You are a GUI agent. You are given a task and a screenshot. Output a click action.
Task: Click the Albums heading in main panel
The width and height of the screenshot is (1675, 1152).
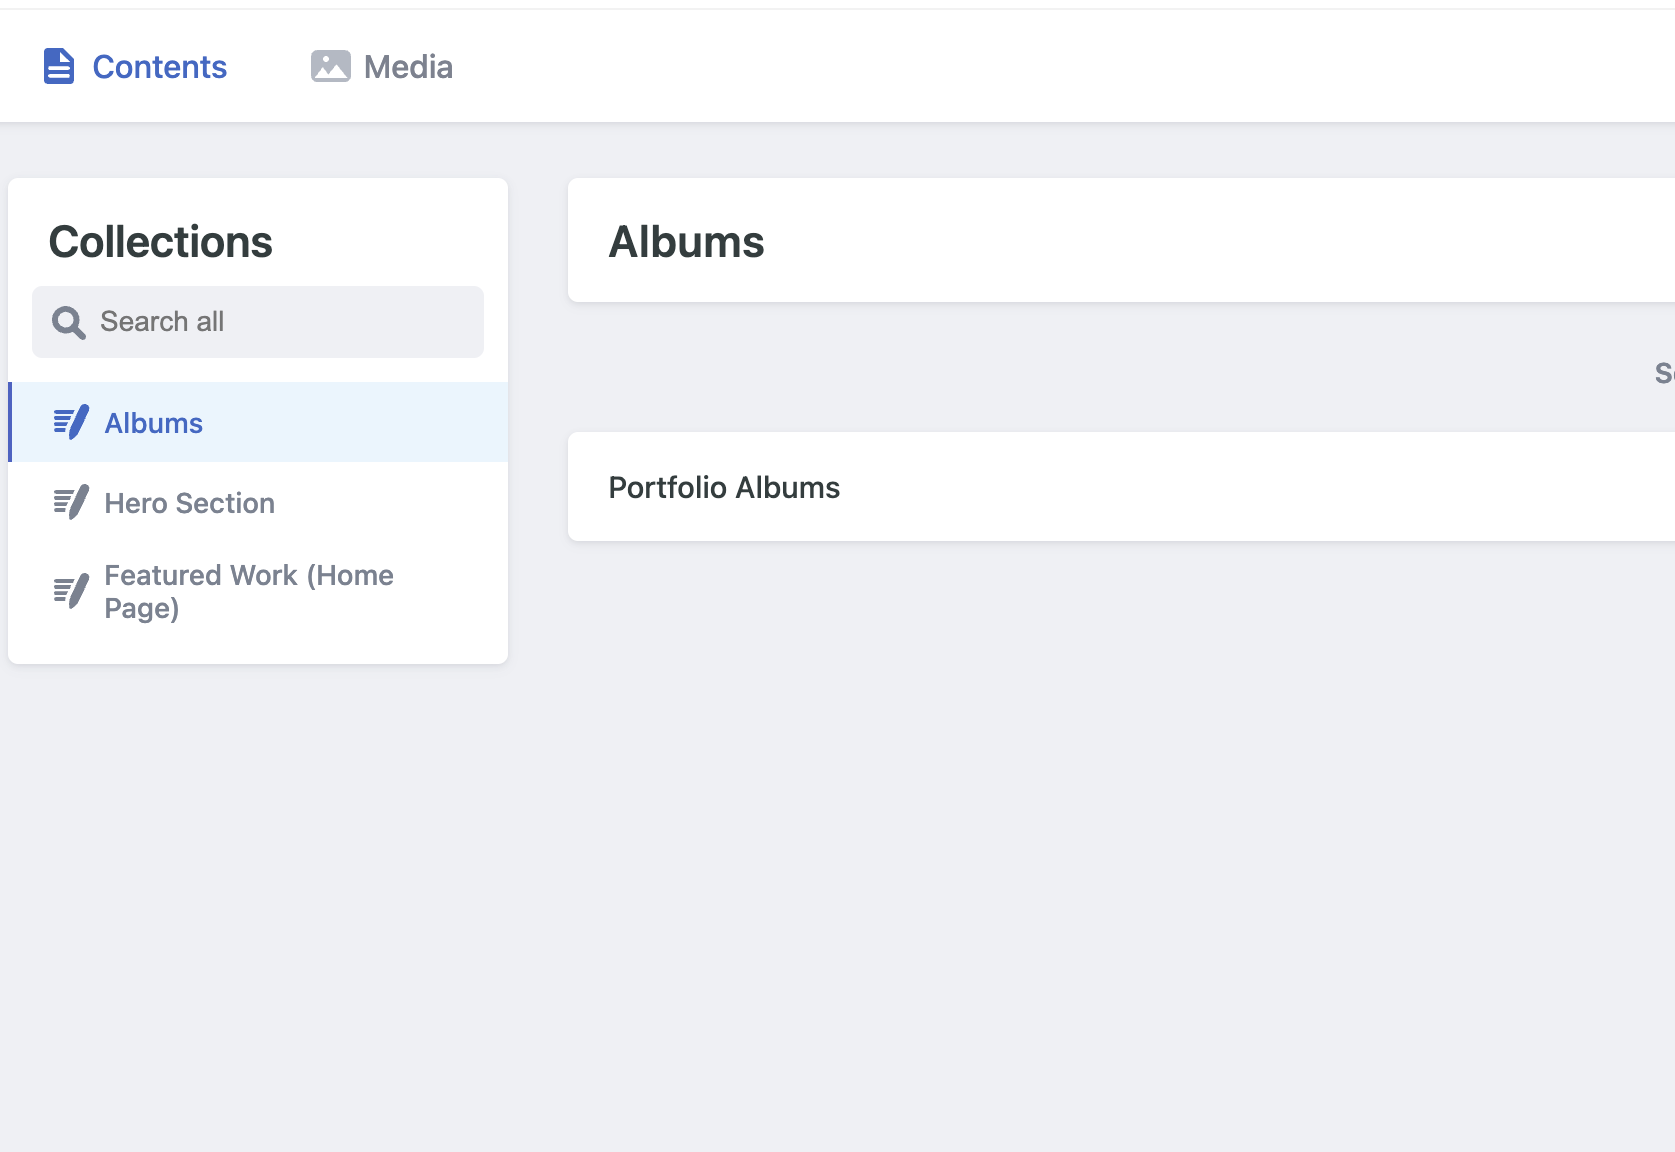687,242
